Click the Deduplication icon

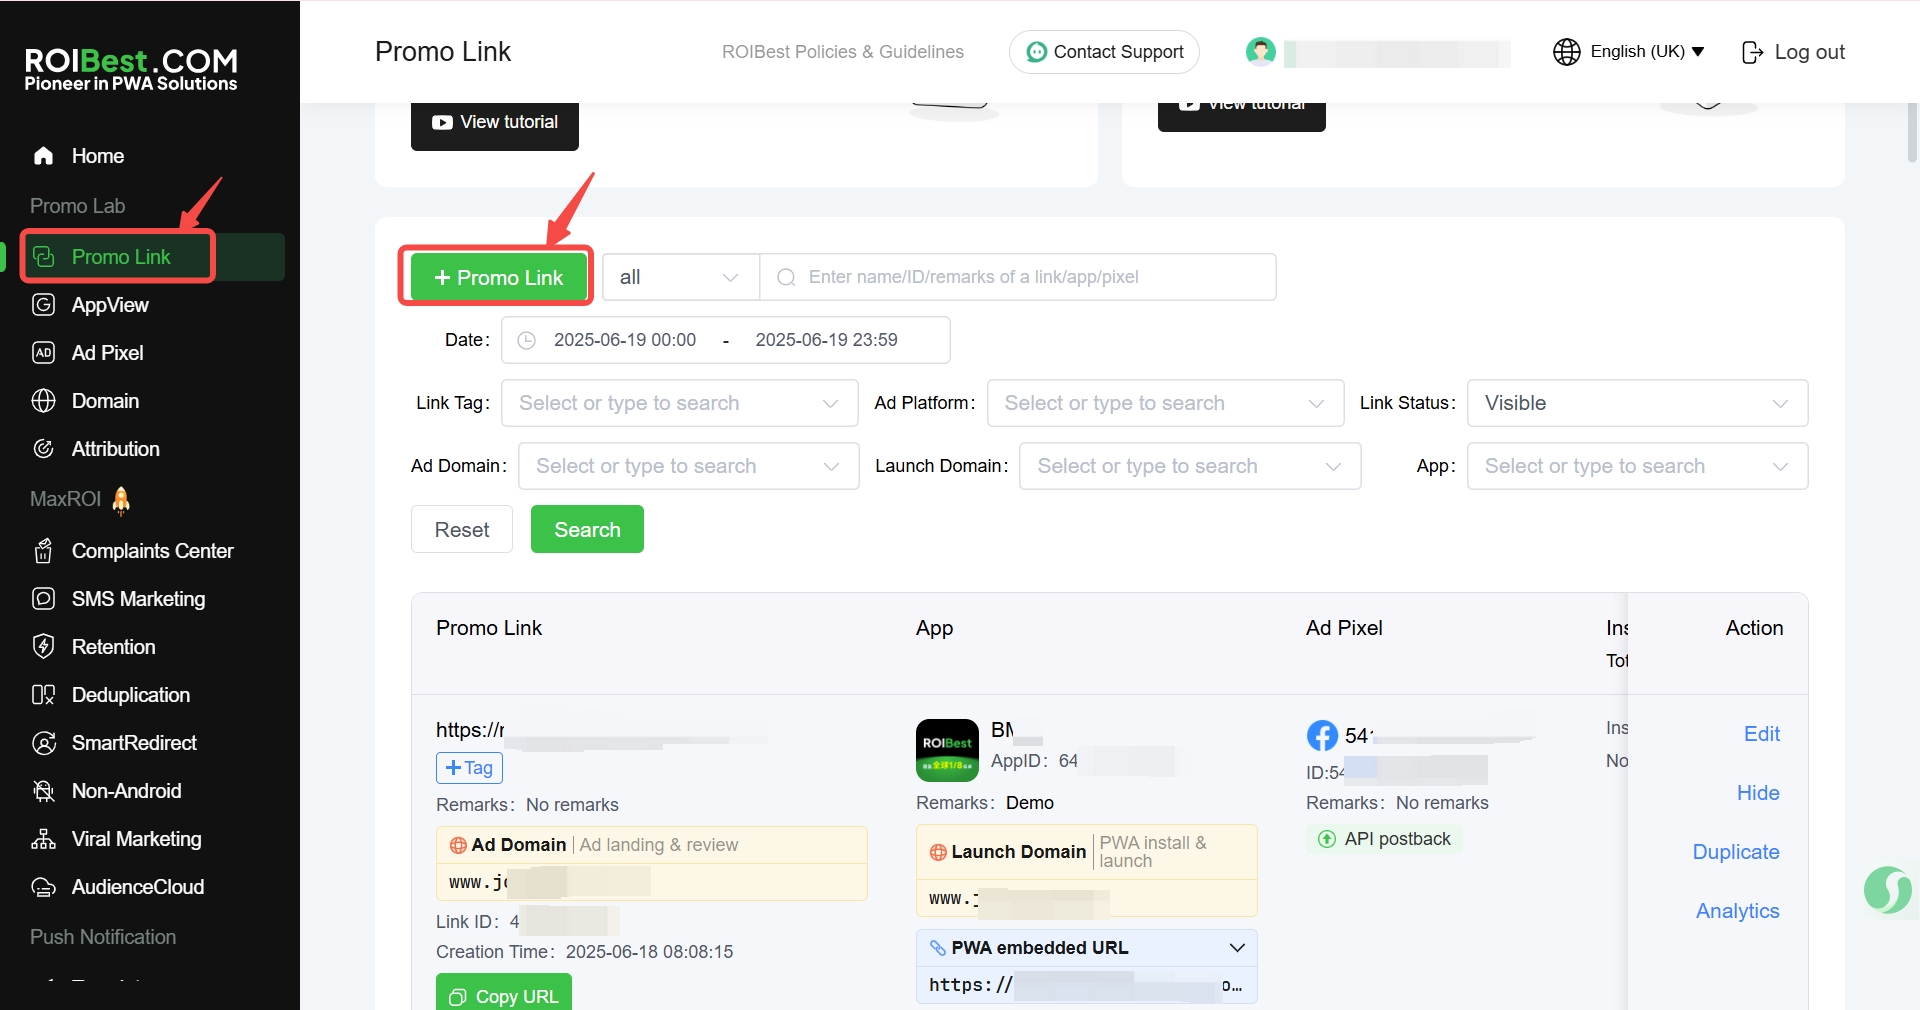click(43, 695)
